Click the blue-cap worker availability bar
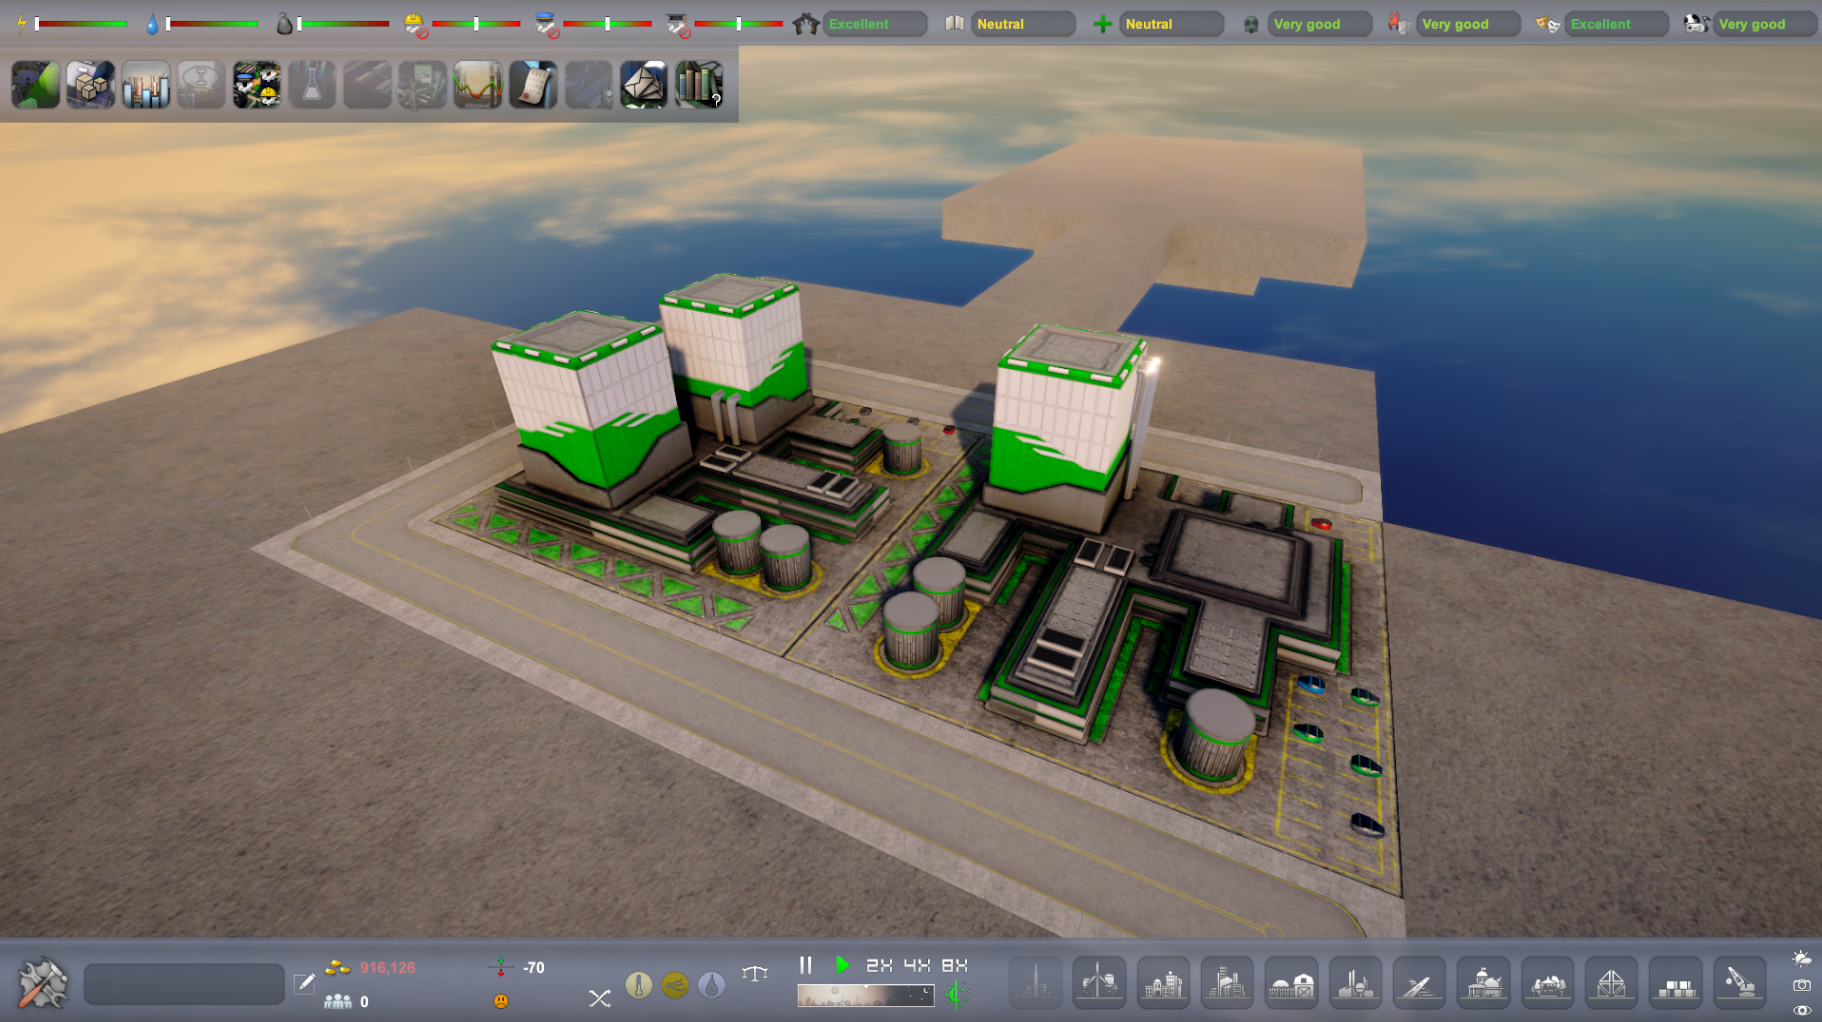This screenshot has height=1022, width=1822. coord(607,23)
